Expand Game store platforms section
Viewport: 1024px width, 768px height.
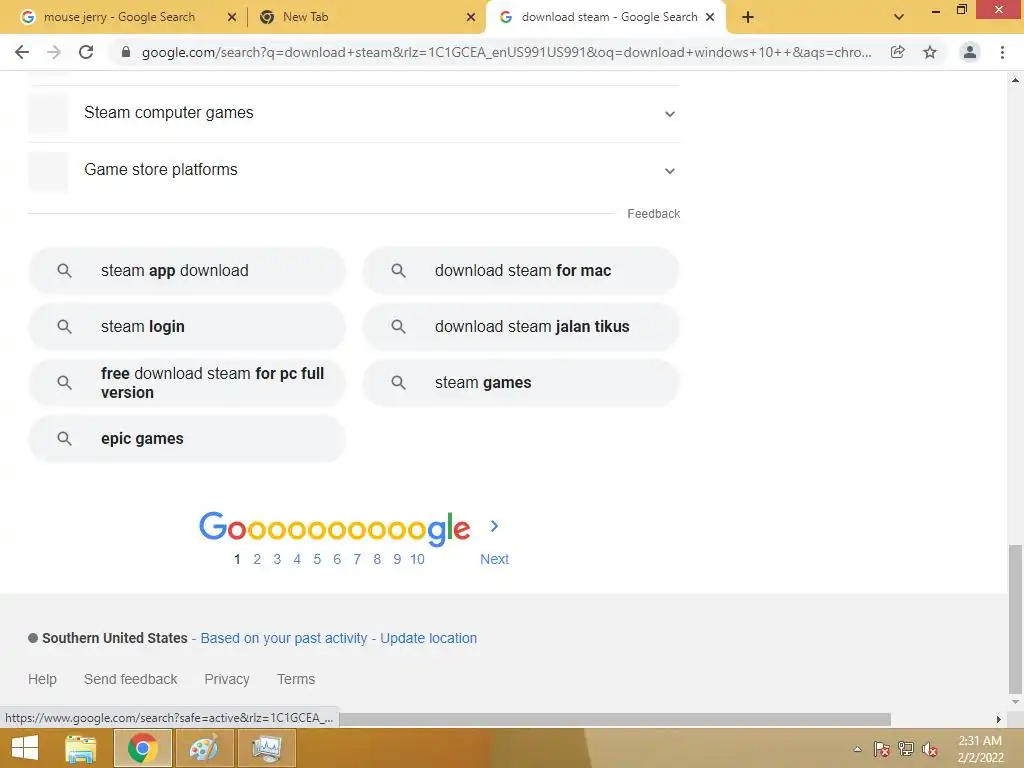click(x=354, y=170)
